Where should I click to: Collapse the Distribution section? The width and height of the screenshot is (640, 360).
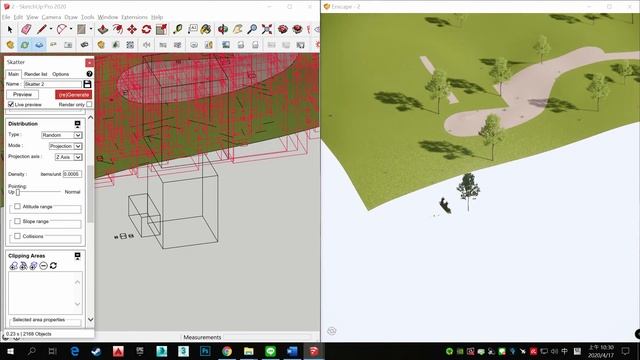77,124
